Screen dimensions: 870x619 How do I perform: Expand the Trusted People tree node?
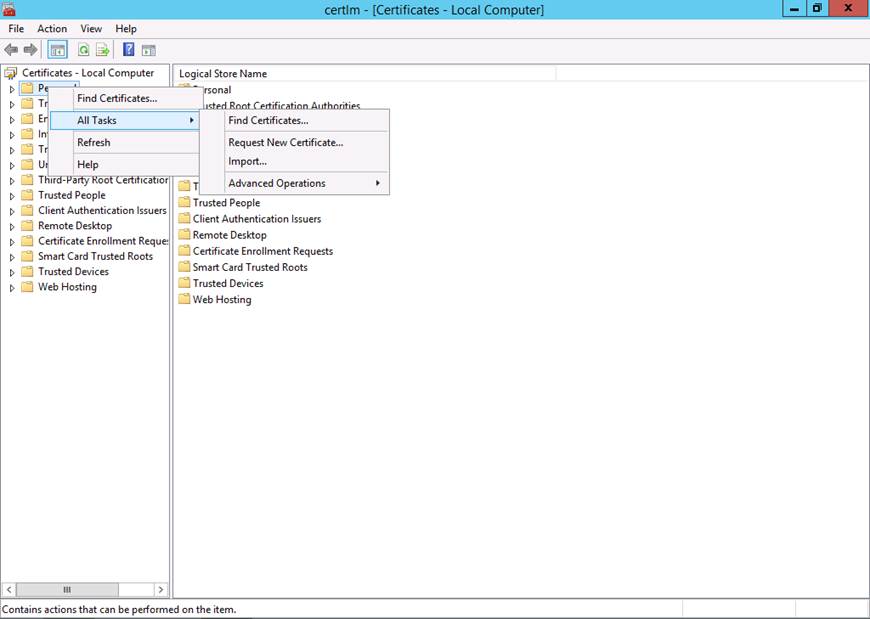[x=12, y=196]
